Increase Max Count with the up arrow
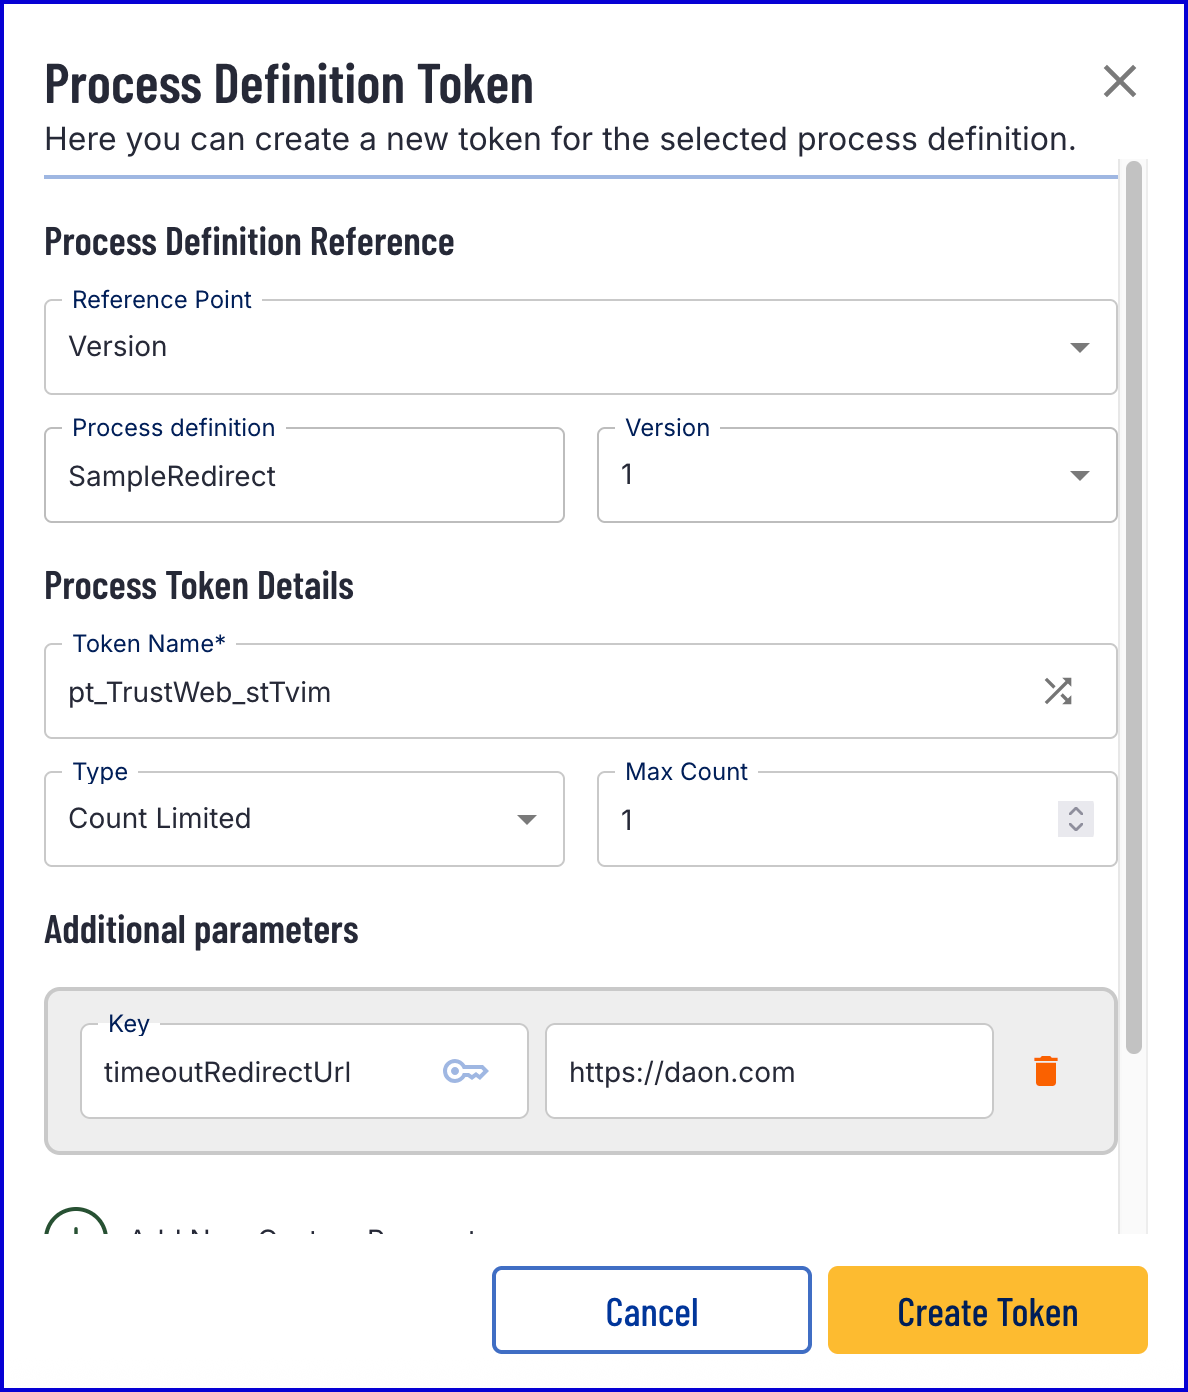This screenshot has width=1188, height=1392. coord(1076,811)
